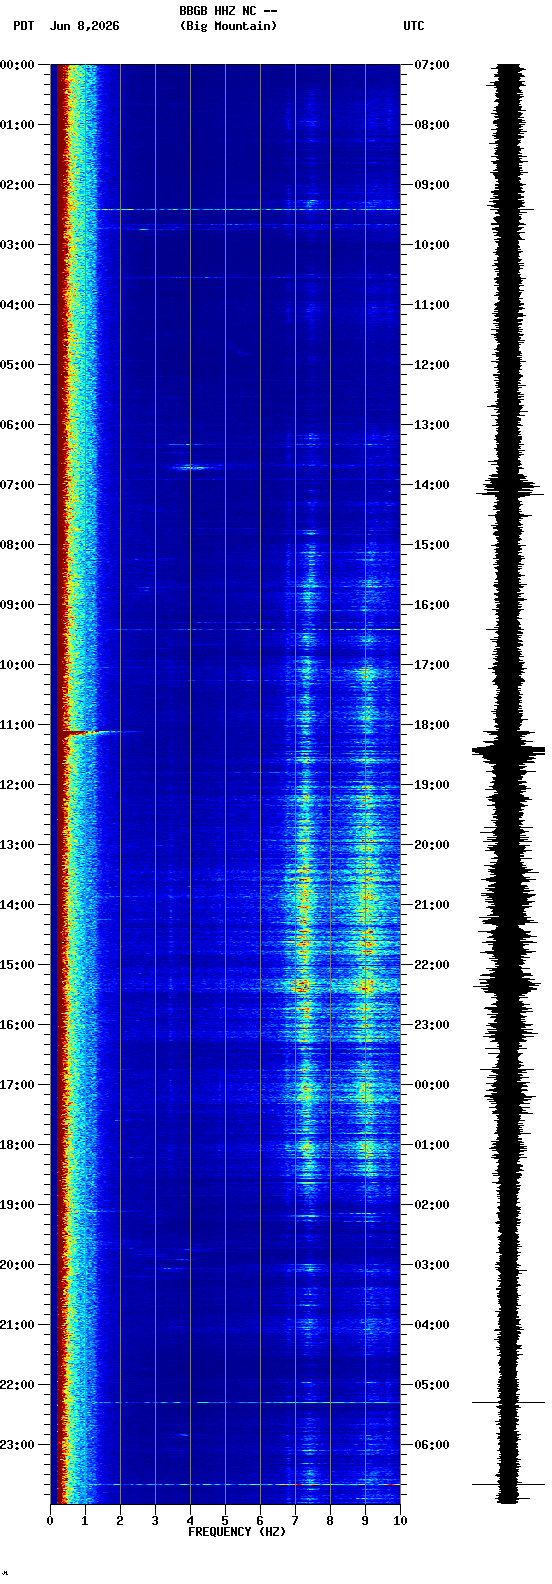Click the PDT time label '23:00'
This screenshot has width=552, height=1584.
[x=17, y=1445]
